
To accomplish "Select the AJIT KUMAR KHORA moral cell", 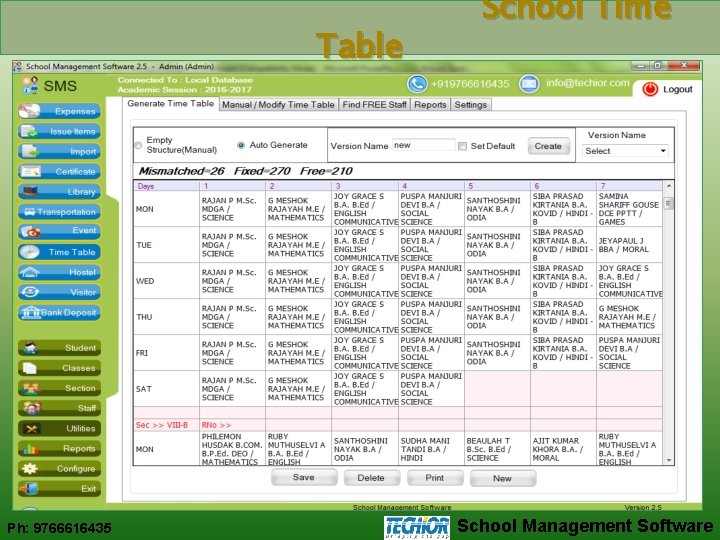I will point(563,449).
